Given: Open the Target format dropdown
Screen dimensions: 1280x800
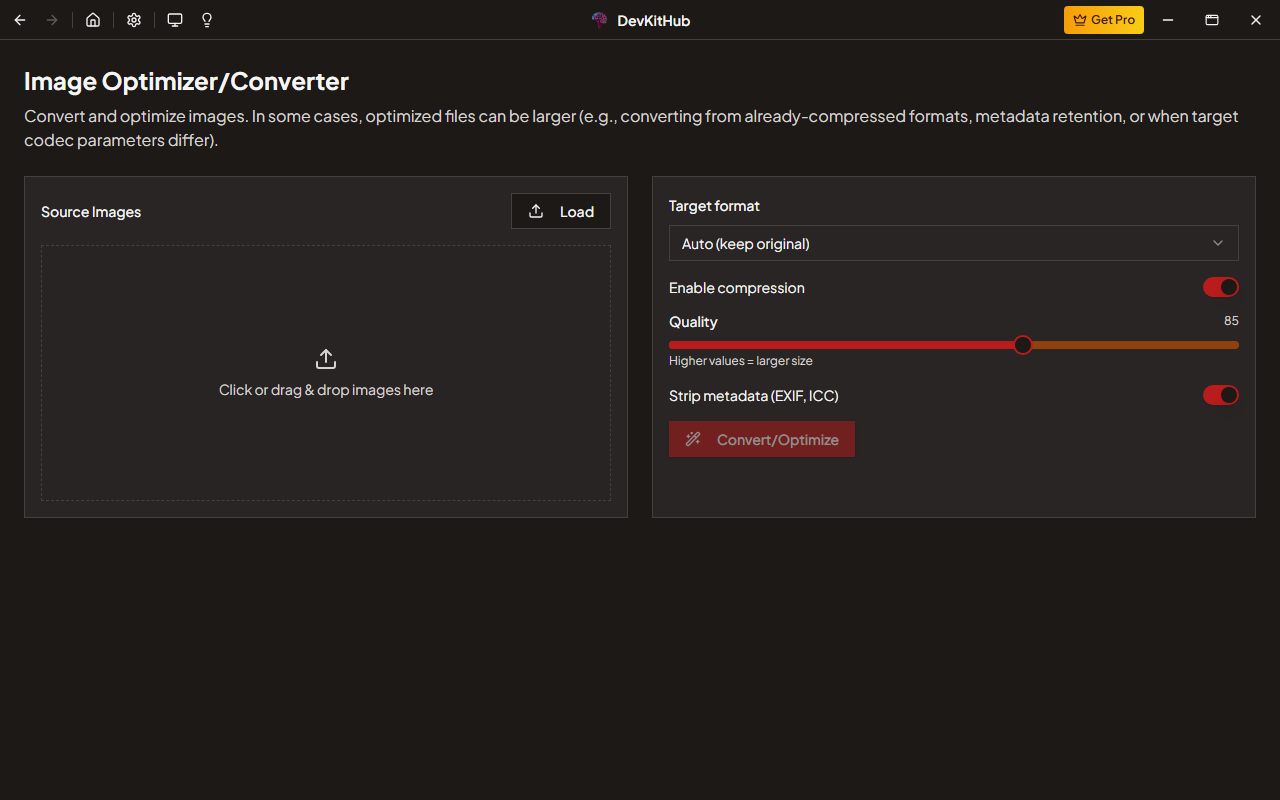Looking at the screenshot, I should [954, 243].
